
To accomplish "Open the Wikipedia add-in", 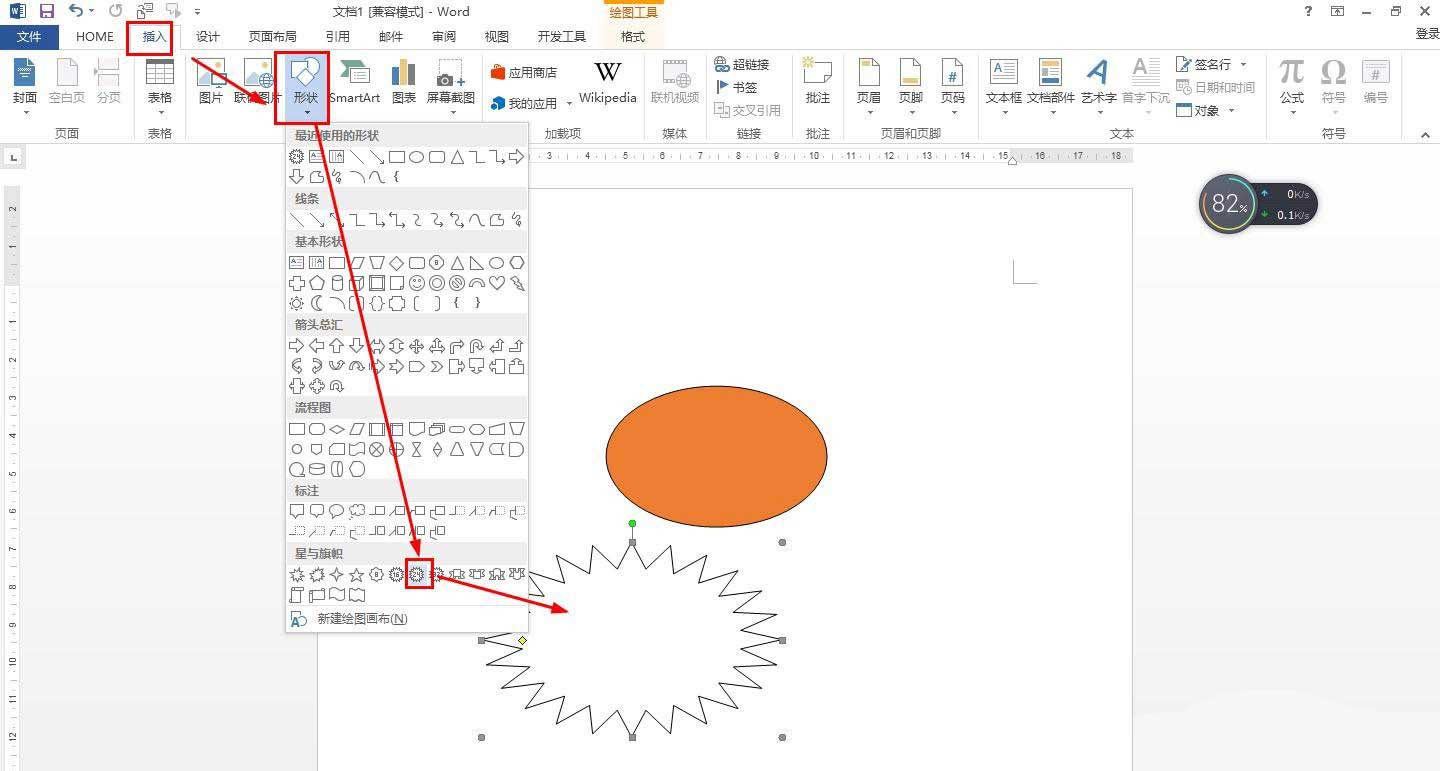I will pyautogui.click(x=607, y=82).
